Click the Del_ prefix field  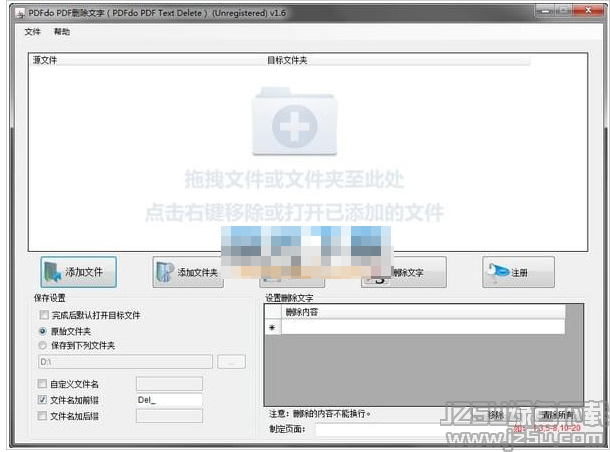coord(169,400)
